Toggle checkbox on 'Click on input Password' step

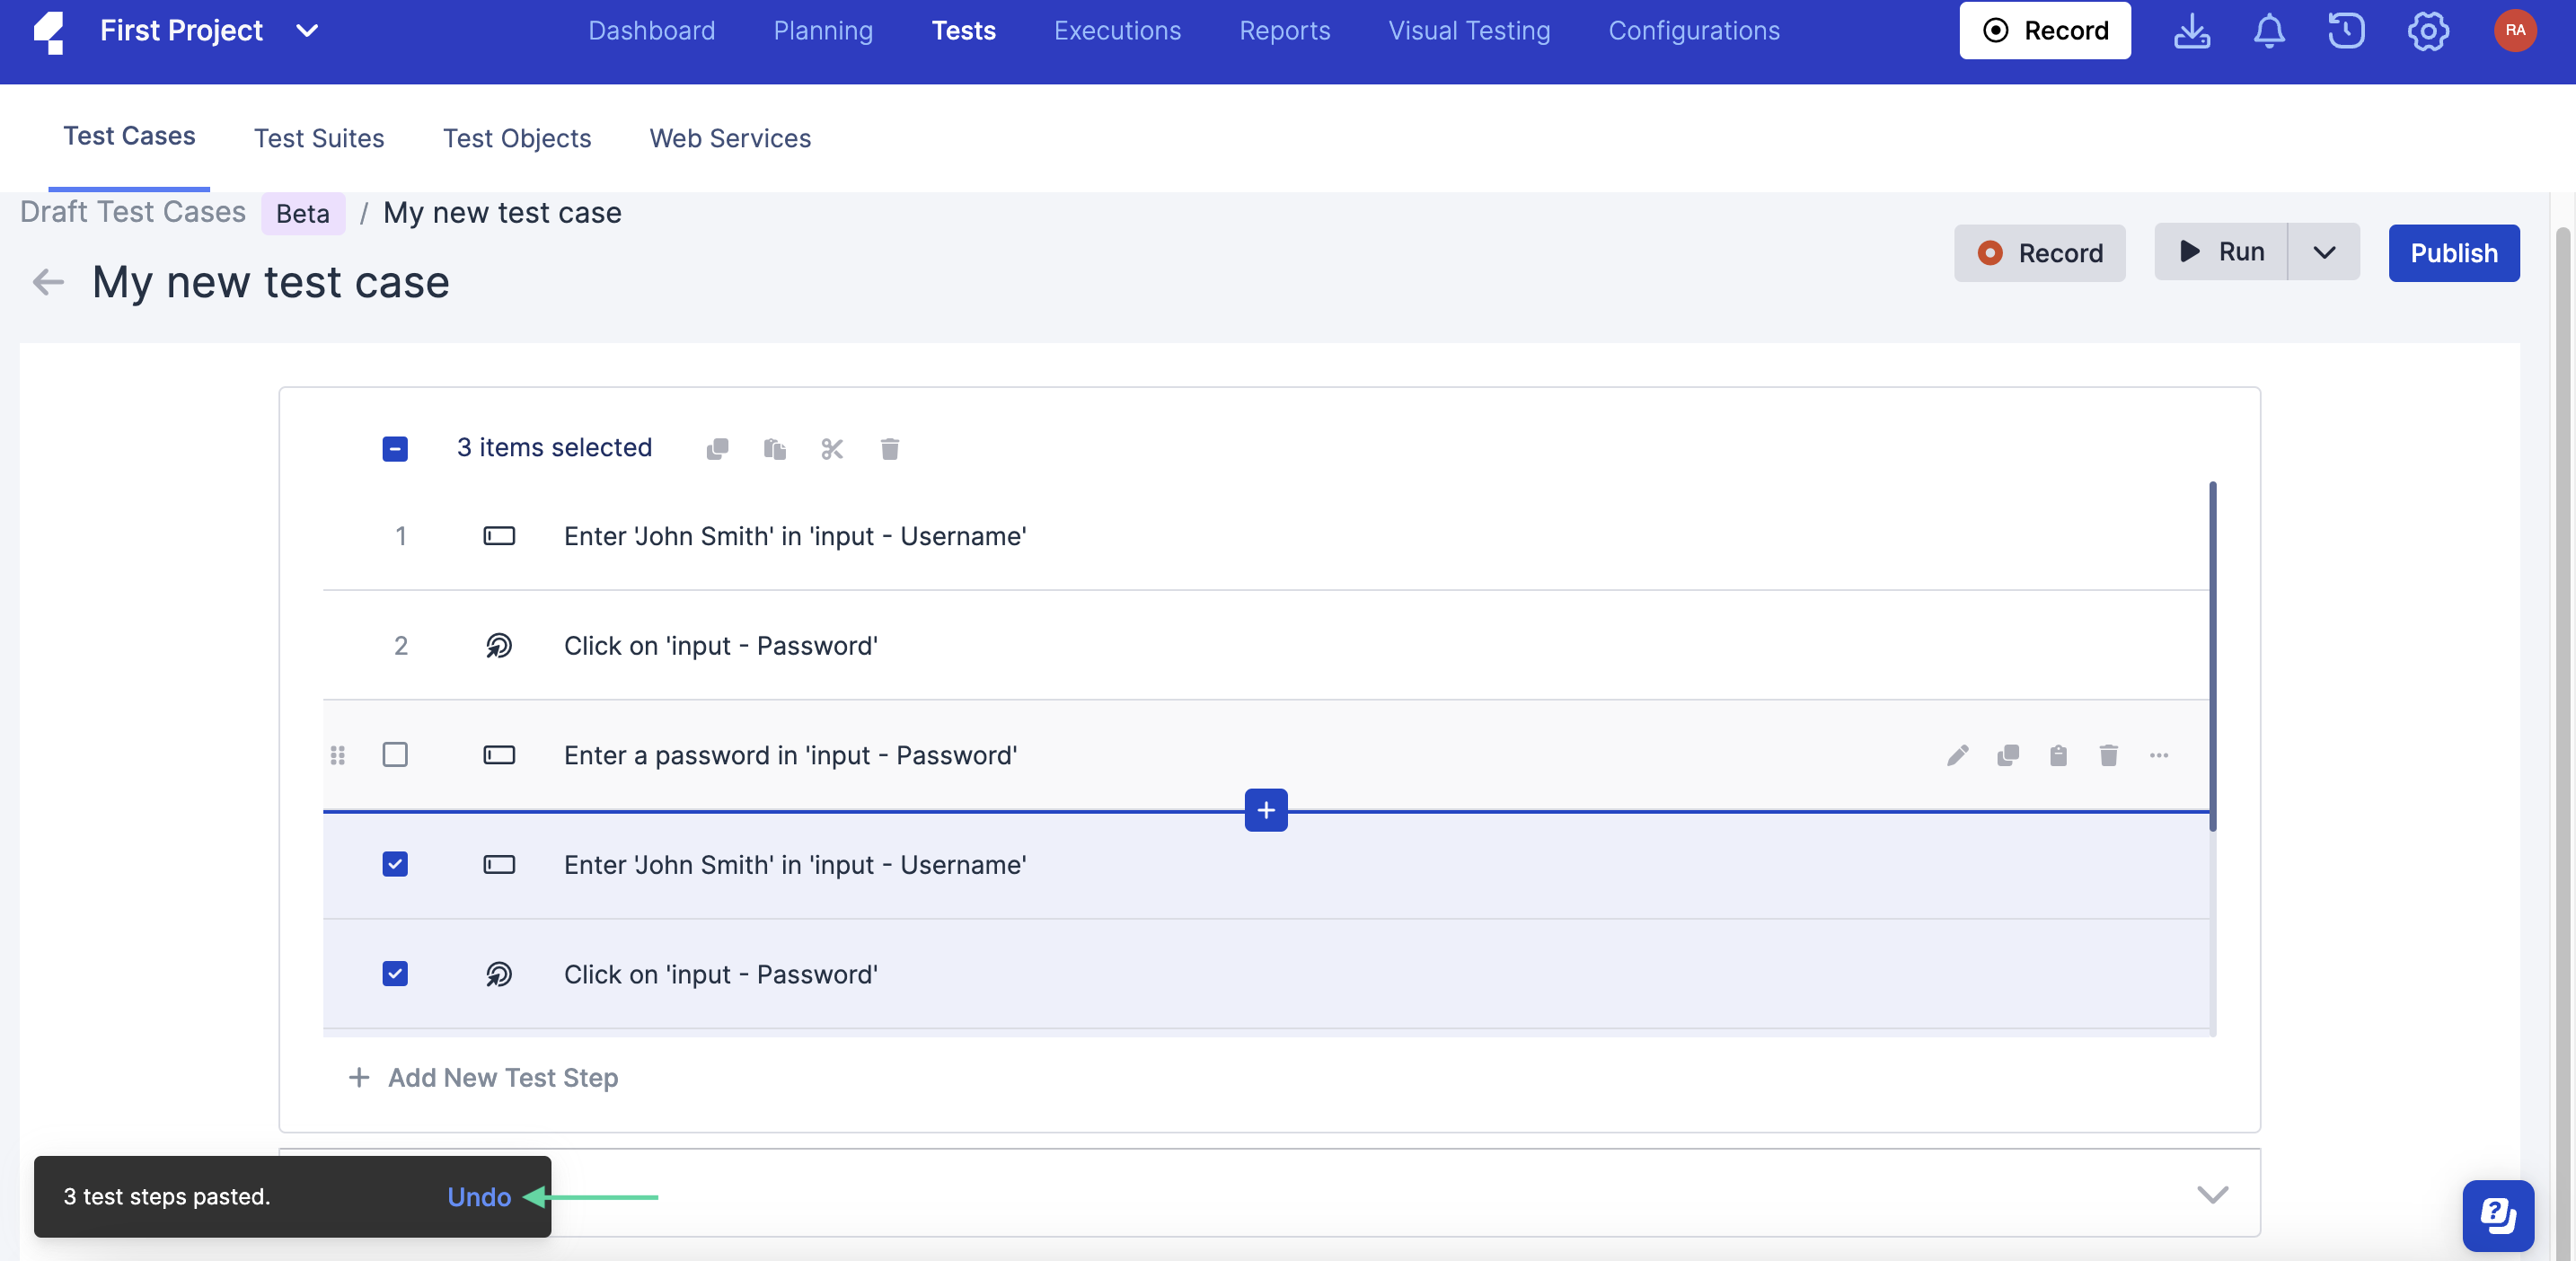tap(396, 972)
